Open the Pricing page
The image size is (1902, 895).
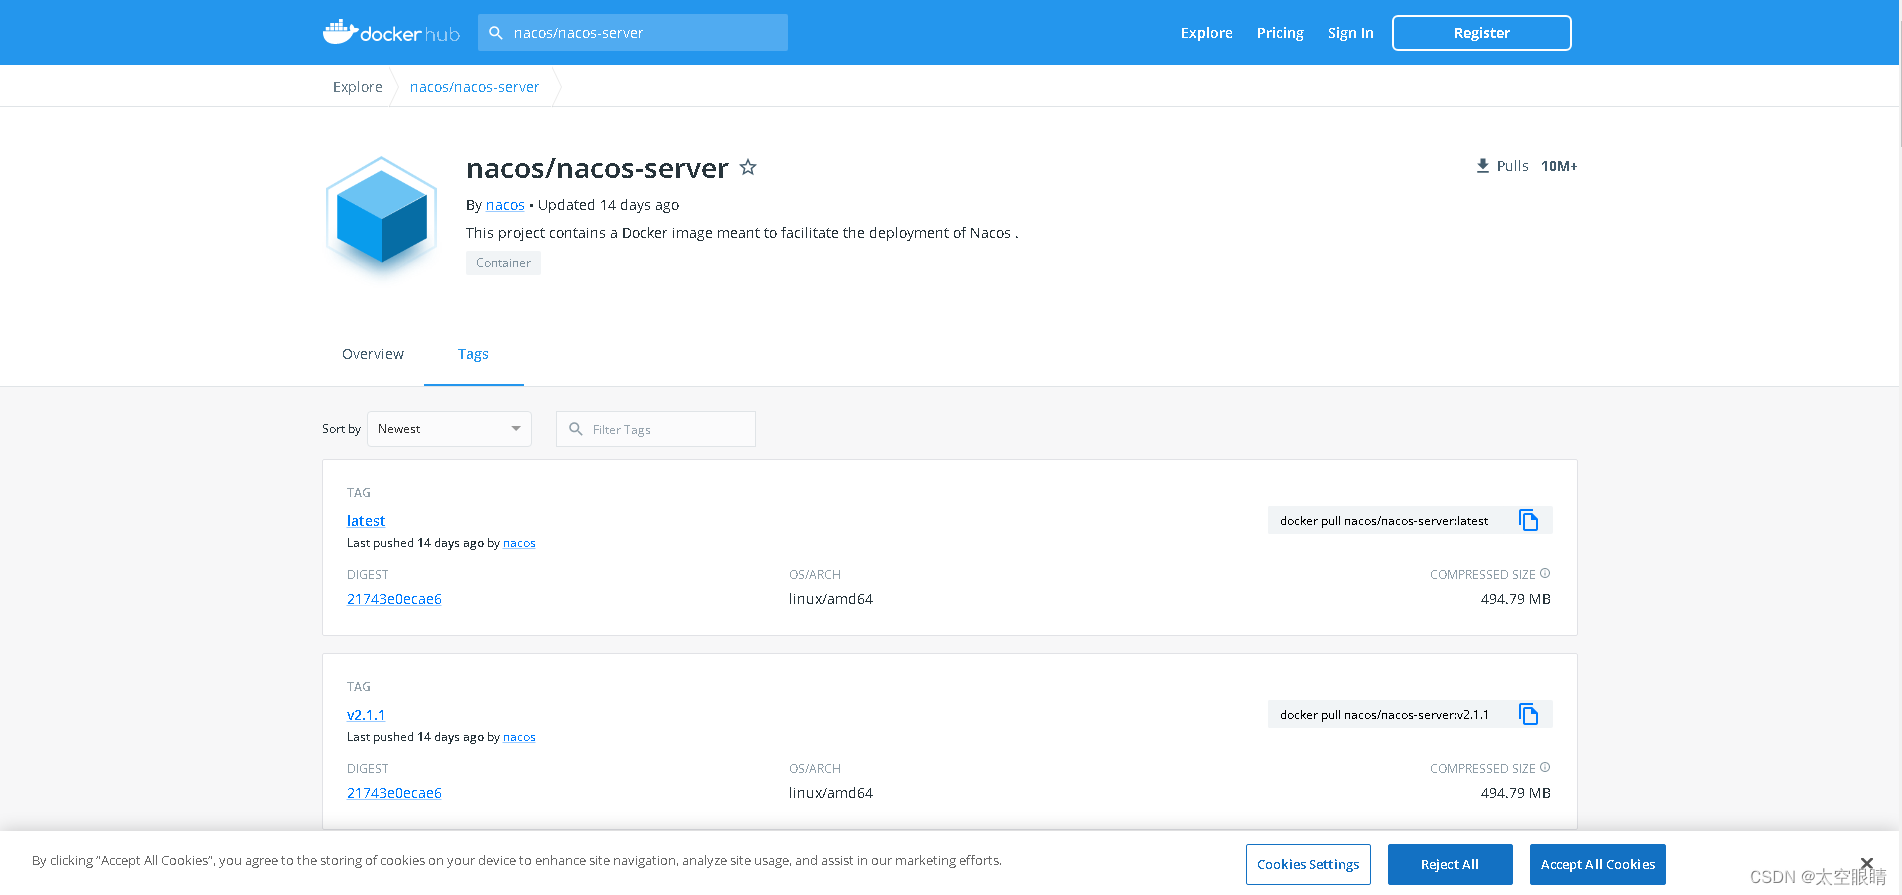point(1280,33)
